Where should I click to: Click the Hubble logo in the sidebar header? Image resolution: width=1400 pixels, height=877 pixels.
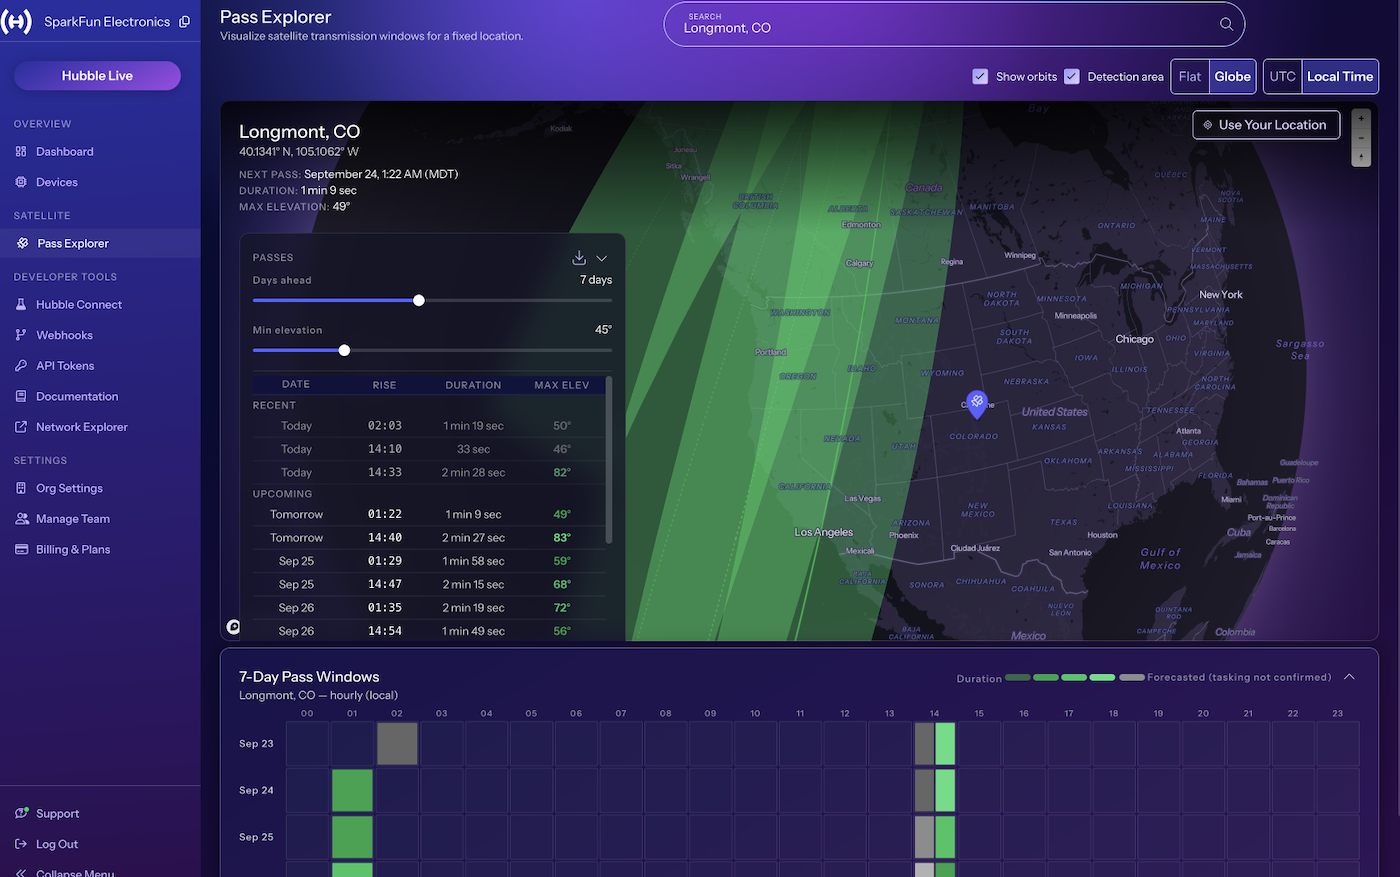coord(17,21)
